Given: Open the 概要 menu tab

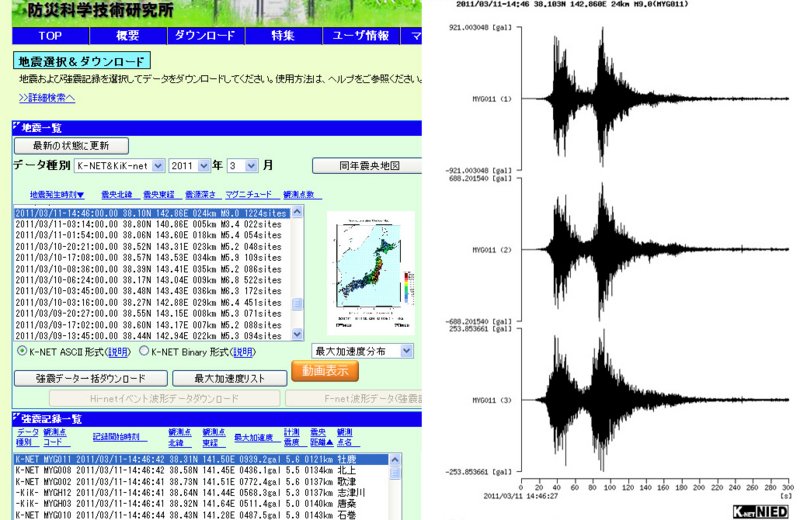Looking at the screenshot, I should tap(128, 36).
